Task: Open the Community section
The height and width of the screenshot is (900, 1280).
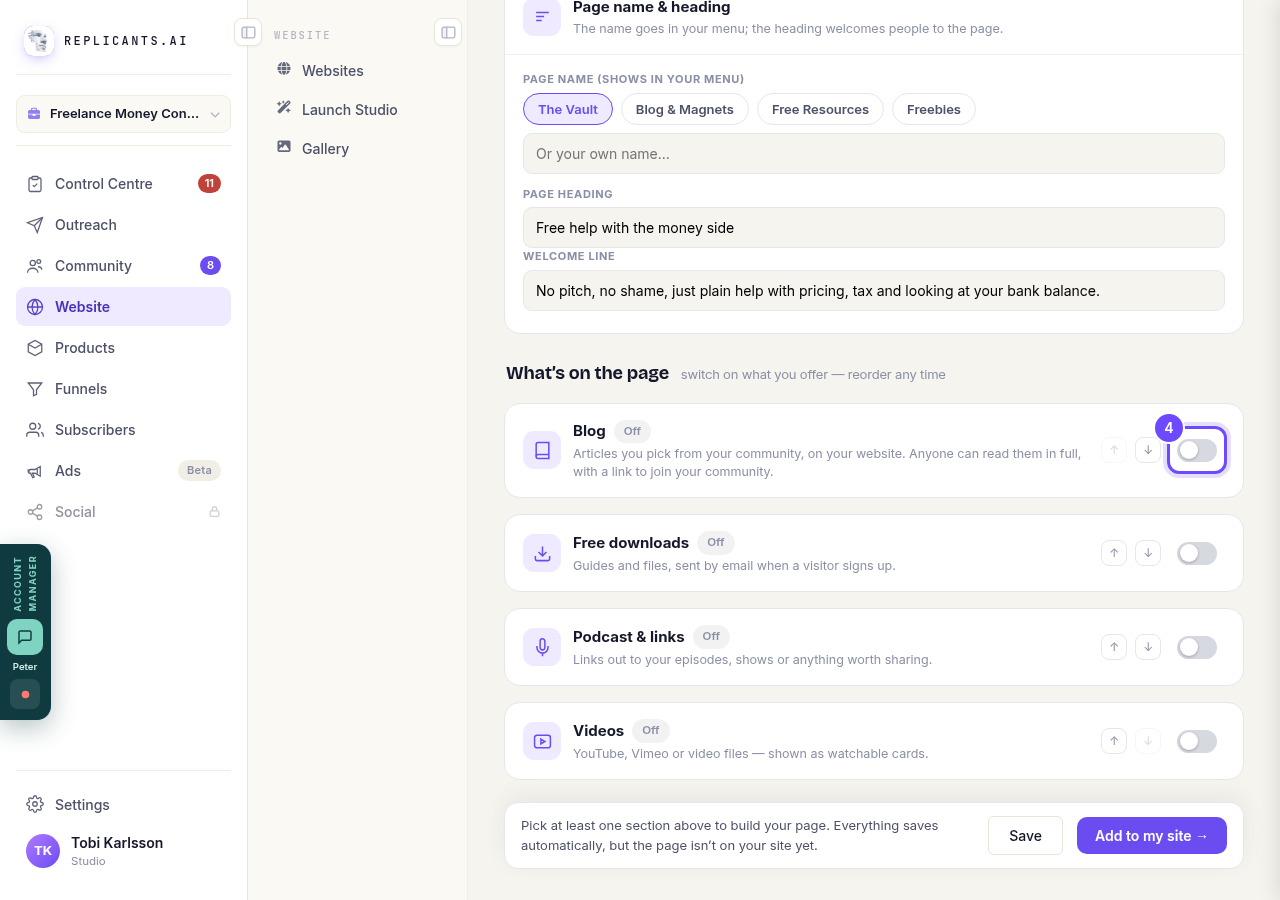Action: [x=123, y=266]
